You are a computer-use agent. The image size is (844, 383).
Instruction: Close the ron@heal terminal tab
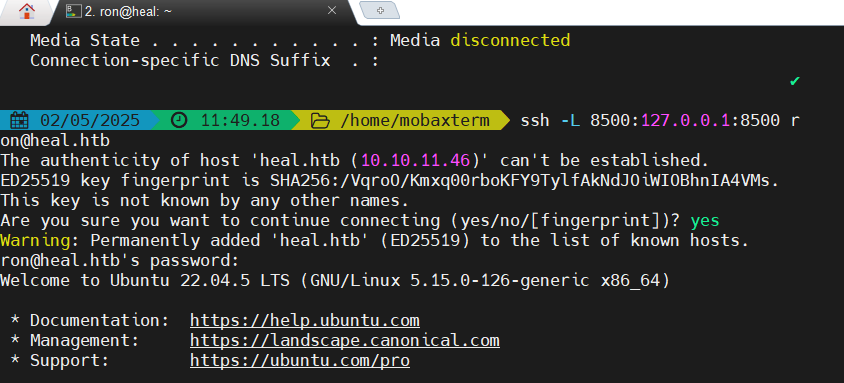click(x=332, y=11)
